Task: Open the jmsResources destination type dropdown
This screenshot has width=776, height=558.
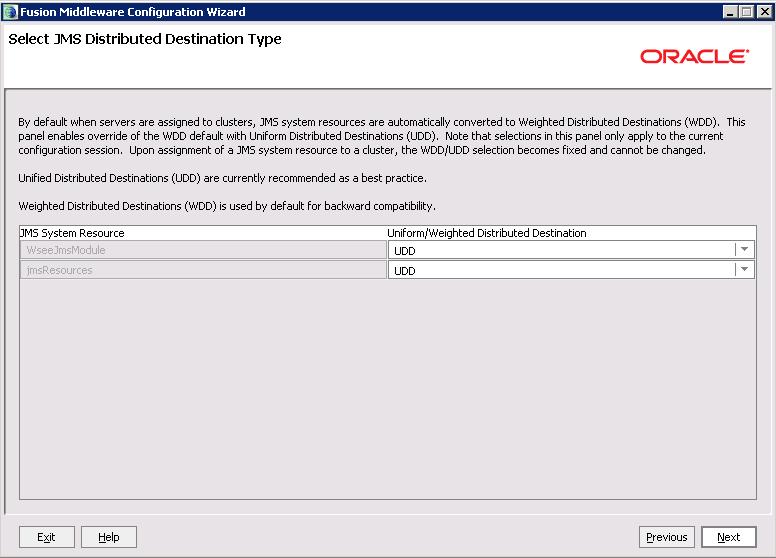Action: (744, 270)
